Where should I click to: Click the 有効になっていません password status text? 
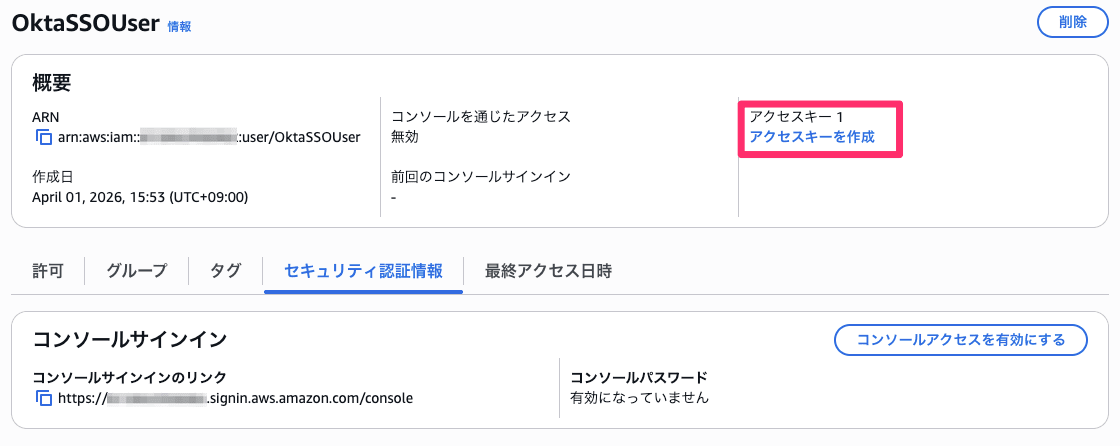pos(639,398)
